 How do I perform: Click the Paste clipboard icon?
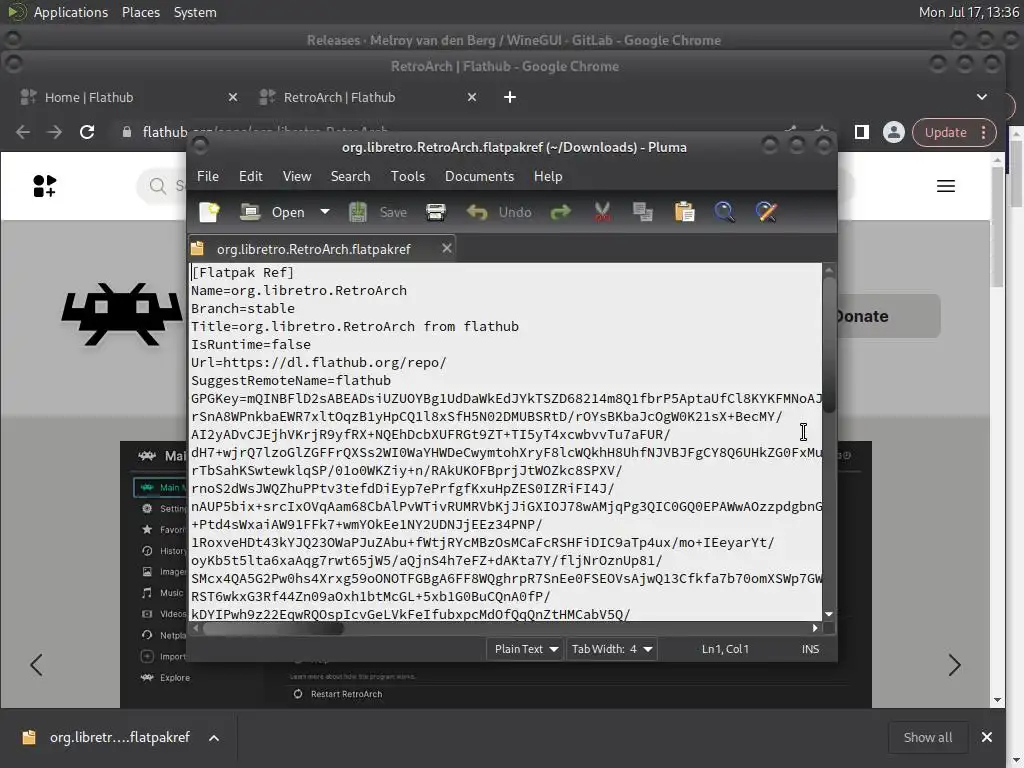(684, 212)
